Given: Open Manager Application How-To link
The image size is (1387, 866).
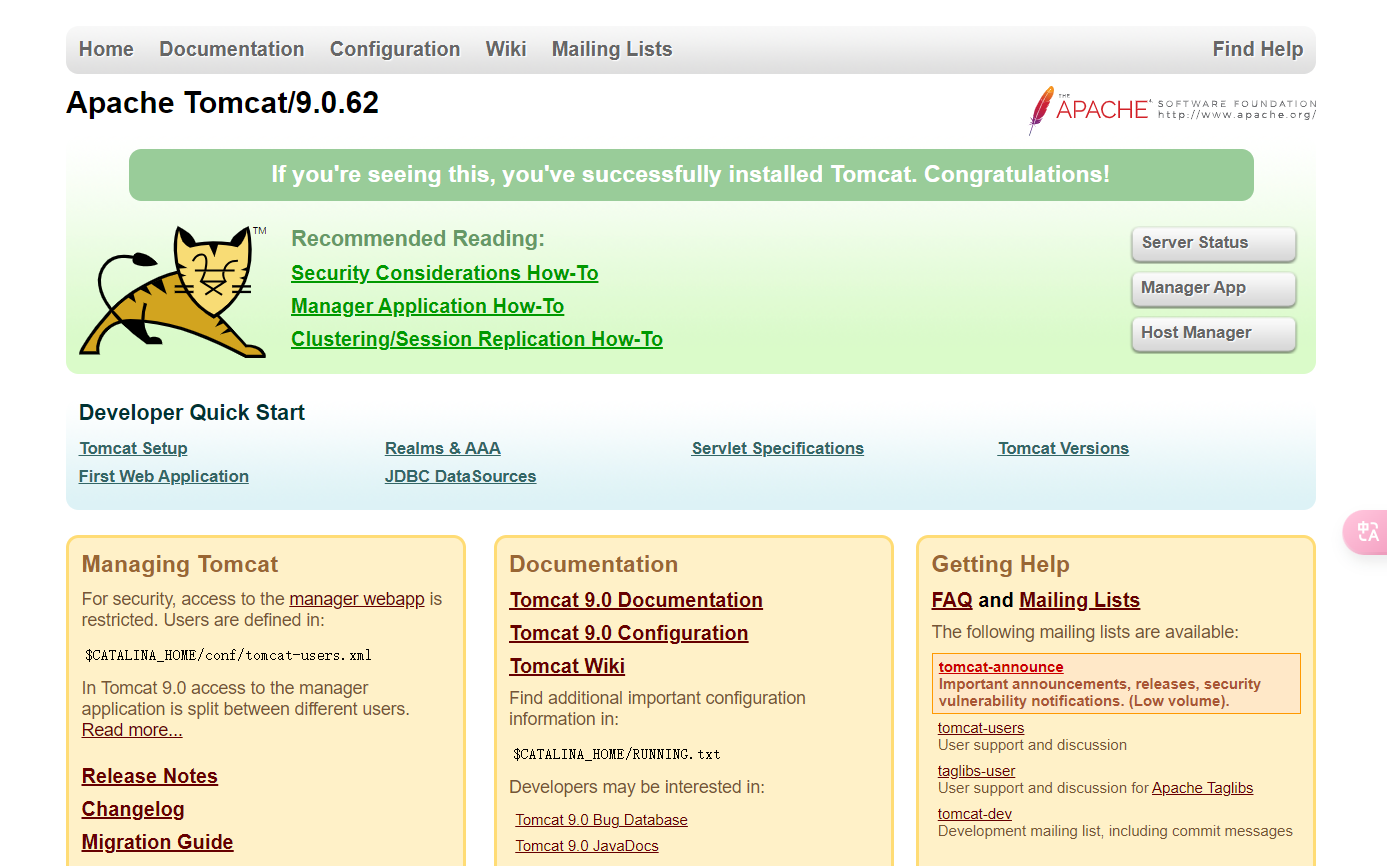Looking at the screenshot, I should tap(427, 306).
